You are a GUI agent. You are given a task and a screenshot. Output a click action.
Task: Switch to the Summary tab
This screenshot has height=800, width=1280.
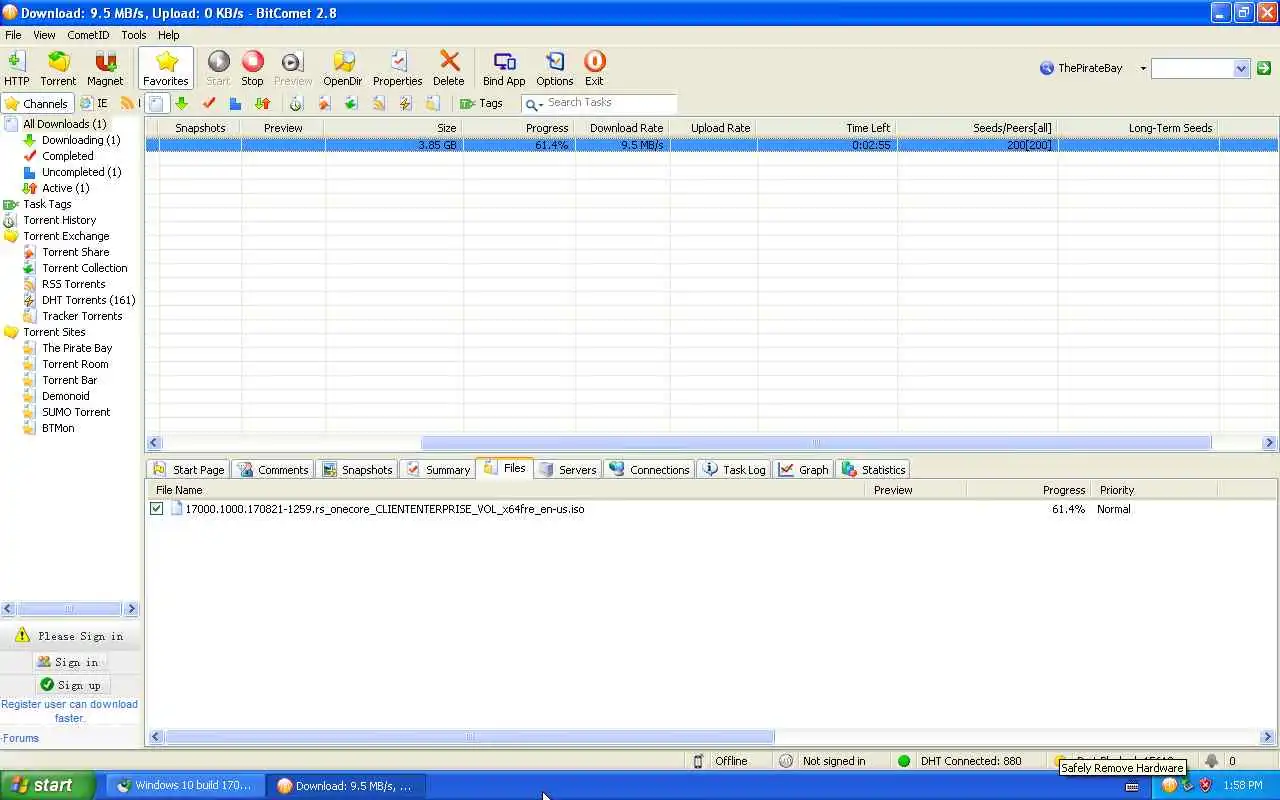[x=438, y=469]
